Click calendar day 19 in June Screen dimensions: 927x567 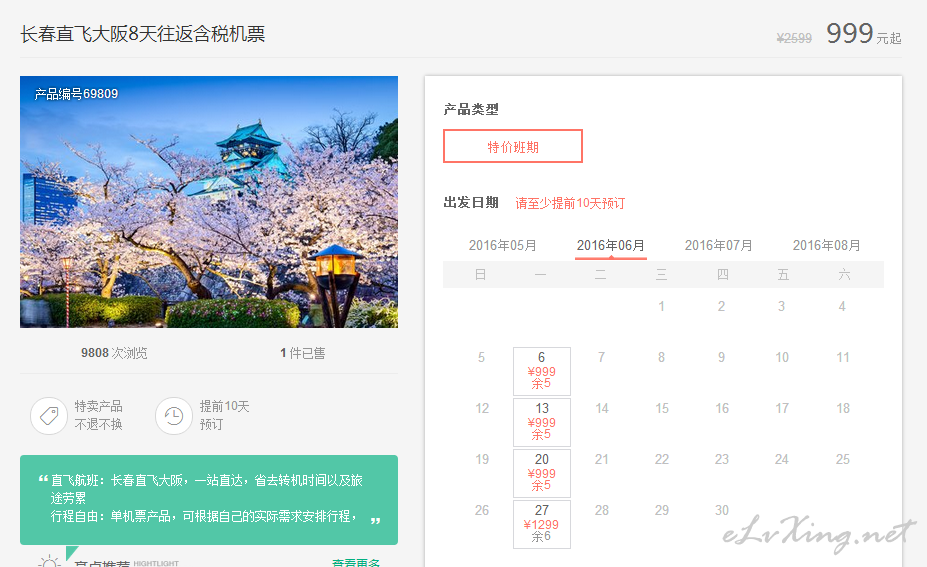pyautogui.click(x=482, y=459)
